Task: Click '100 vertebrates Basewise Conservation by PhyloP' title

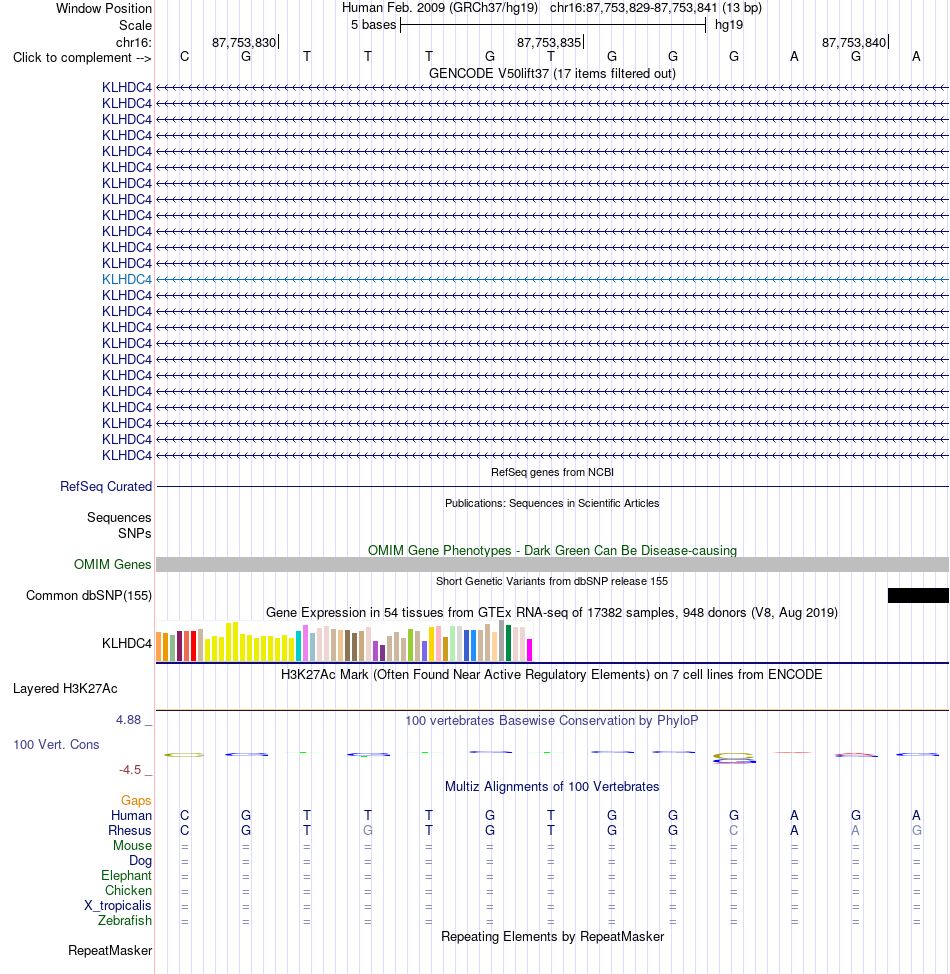Action: (552, 721)
